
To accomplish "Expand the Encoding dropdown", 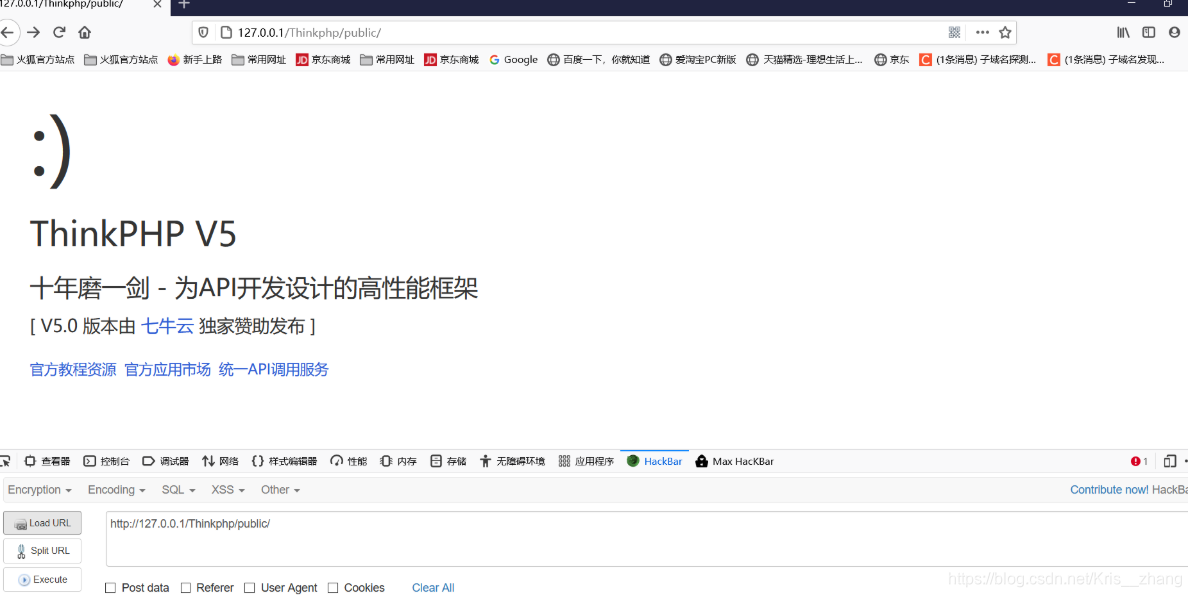I will [x=116, y=490].
